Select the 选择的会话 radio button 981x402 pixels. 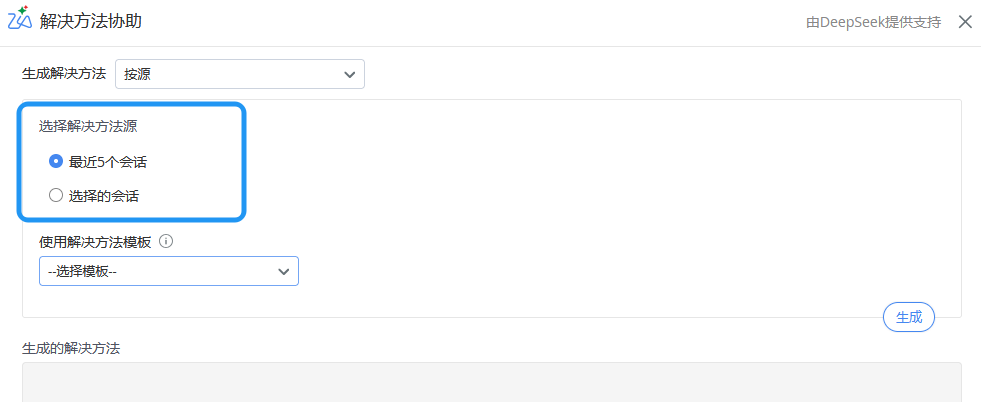click(x=56, y=196)
